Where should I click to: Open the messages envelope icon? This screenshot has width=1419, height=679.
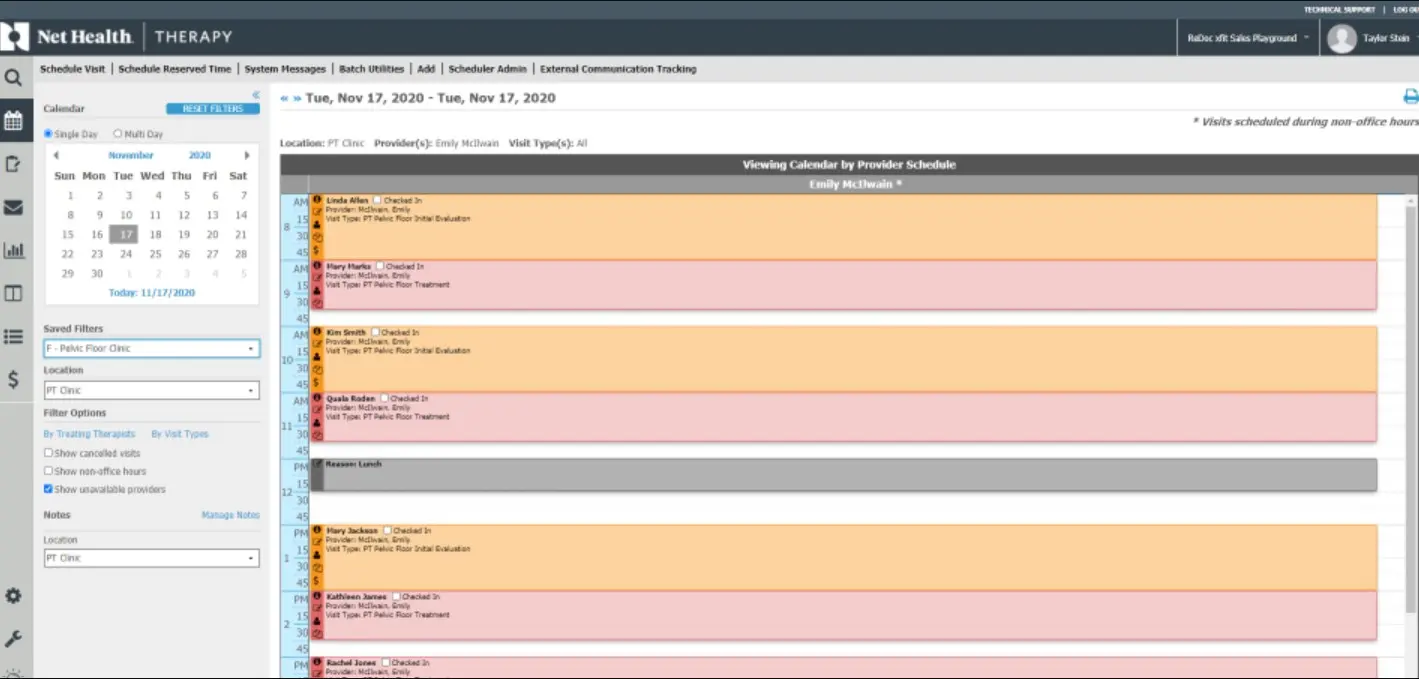(x=14, y=207)
